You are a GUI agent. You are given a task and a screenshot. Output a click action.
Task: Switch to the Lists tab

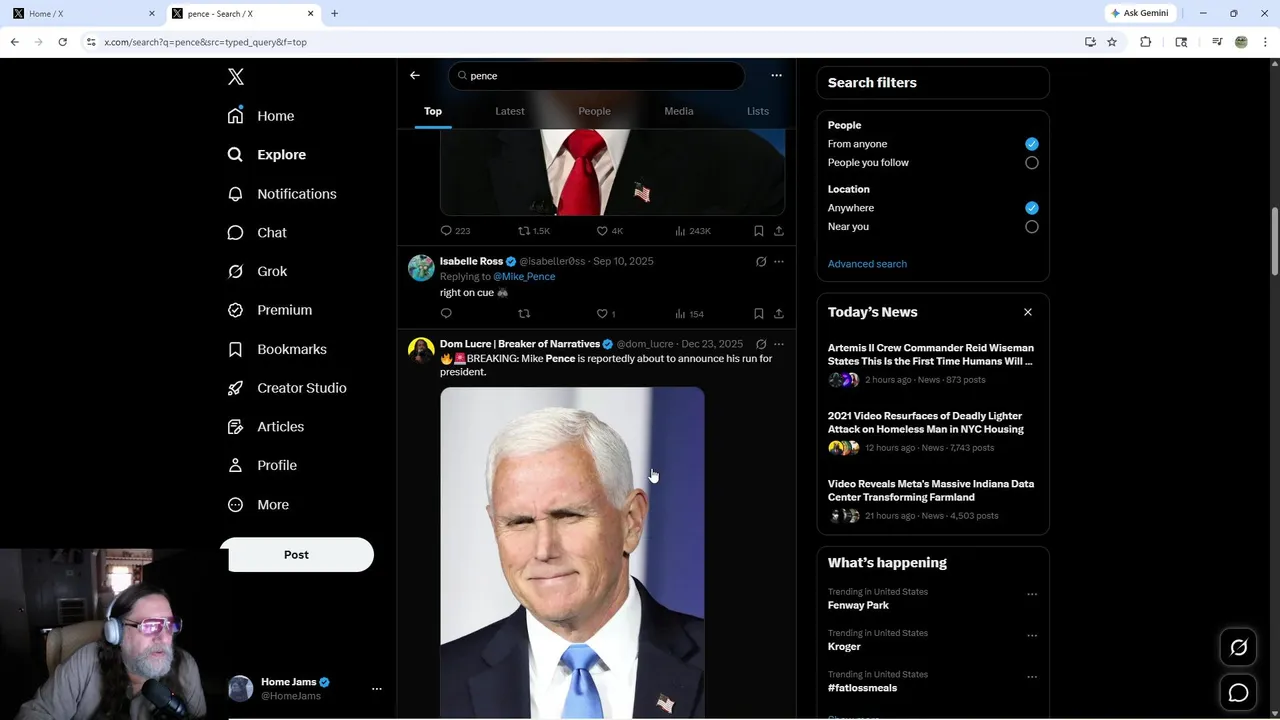pyautogui.click(x=758, y=111)
